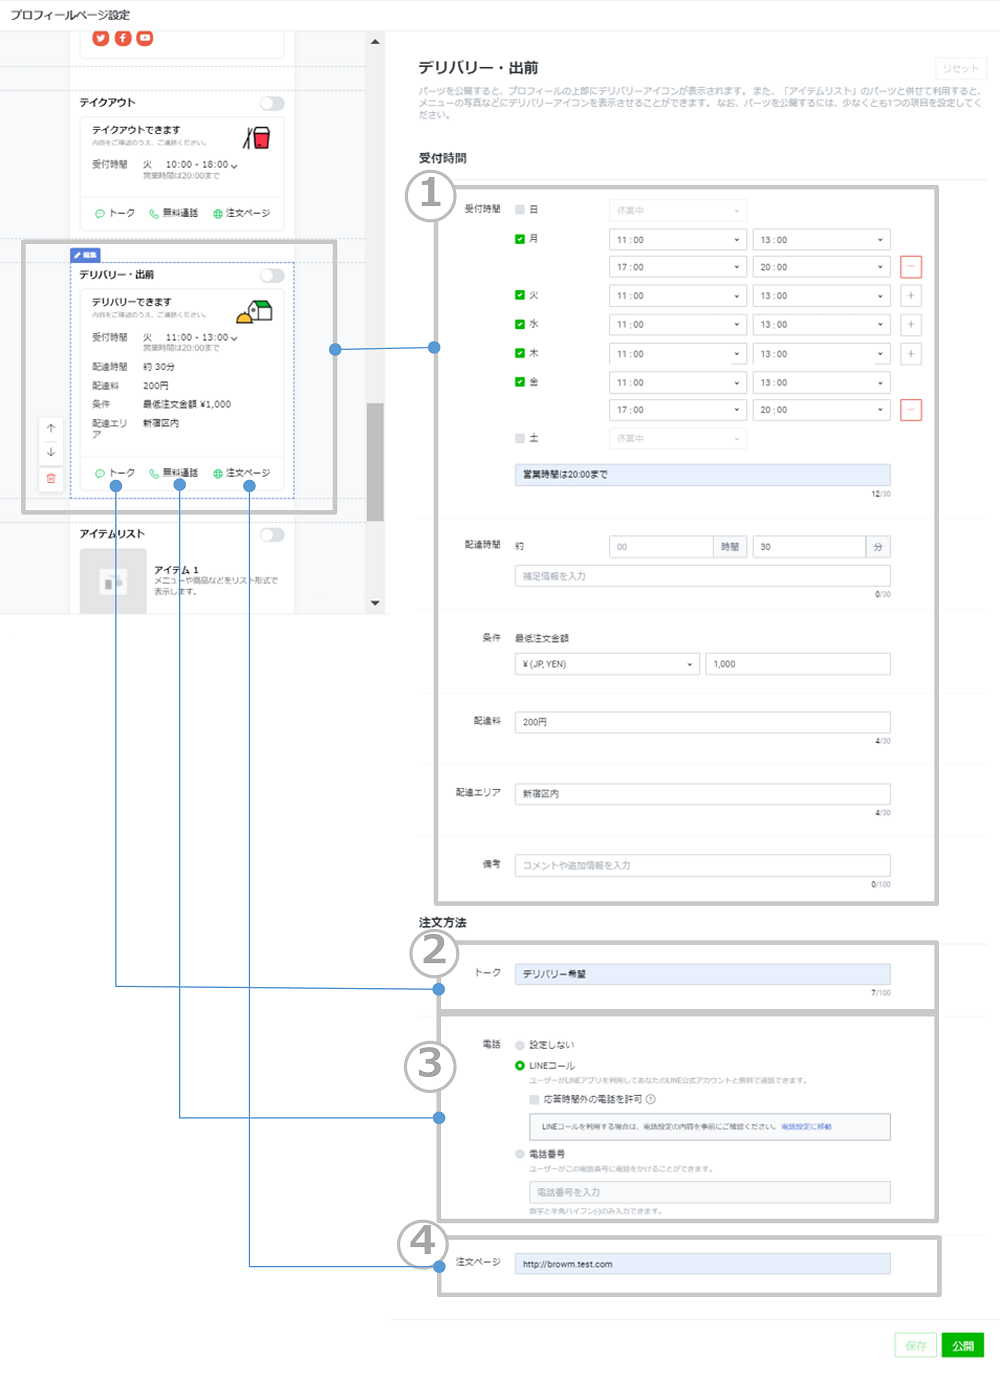This screenshot has height=1382, width=1000.
Task: Open the ¥ (JP, YEN) currency dropdown
Action: tap(607, 664)
